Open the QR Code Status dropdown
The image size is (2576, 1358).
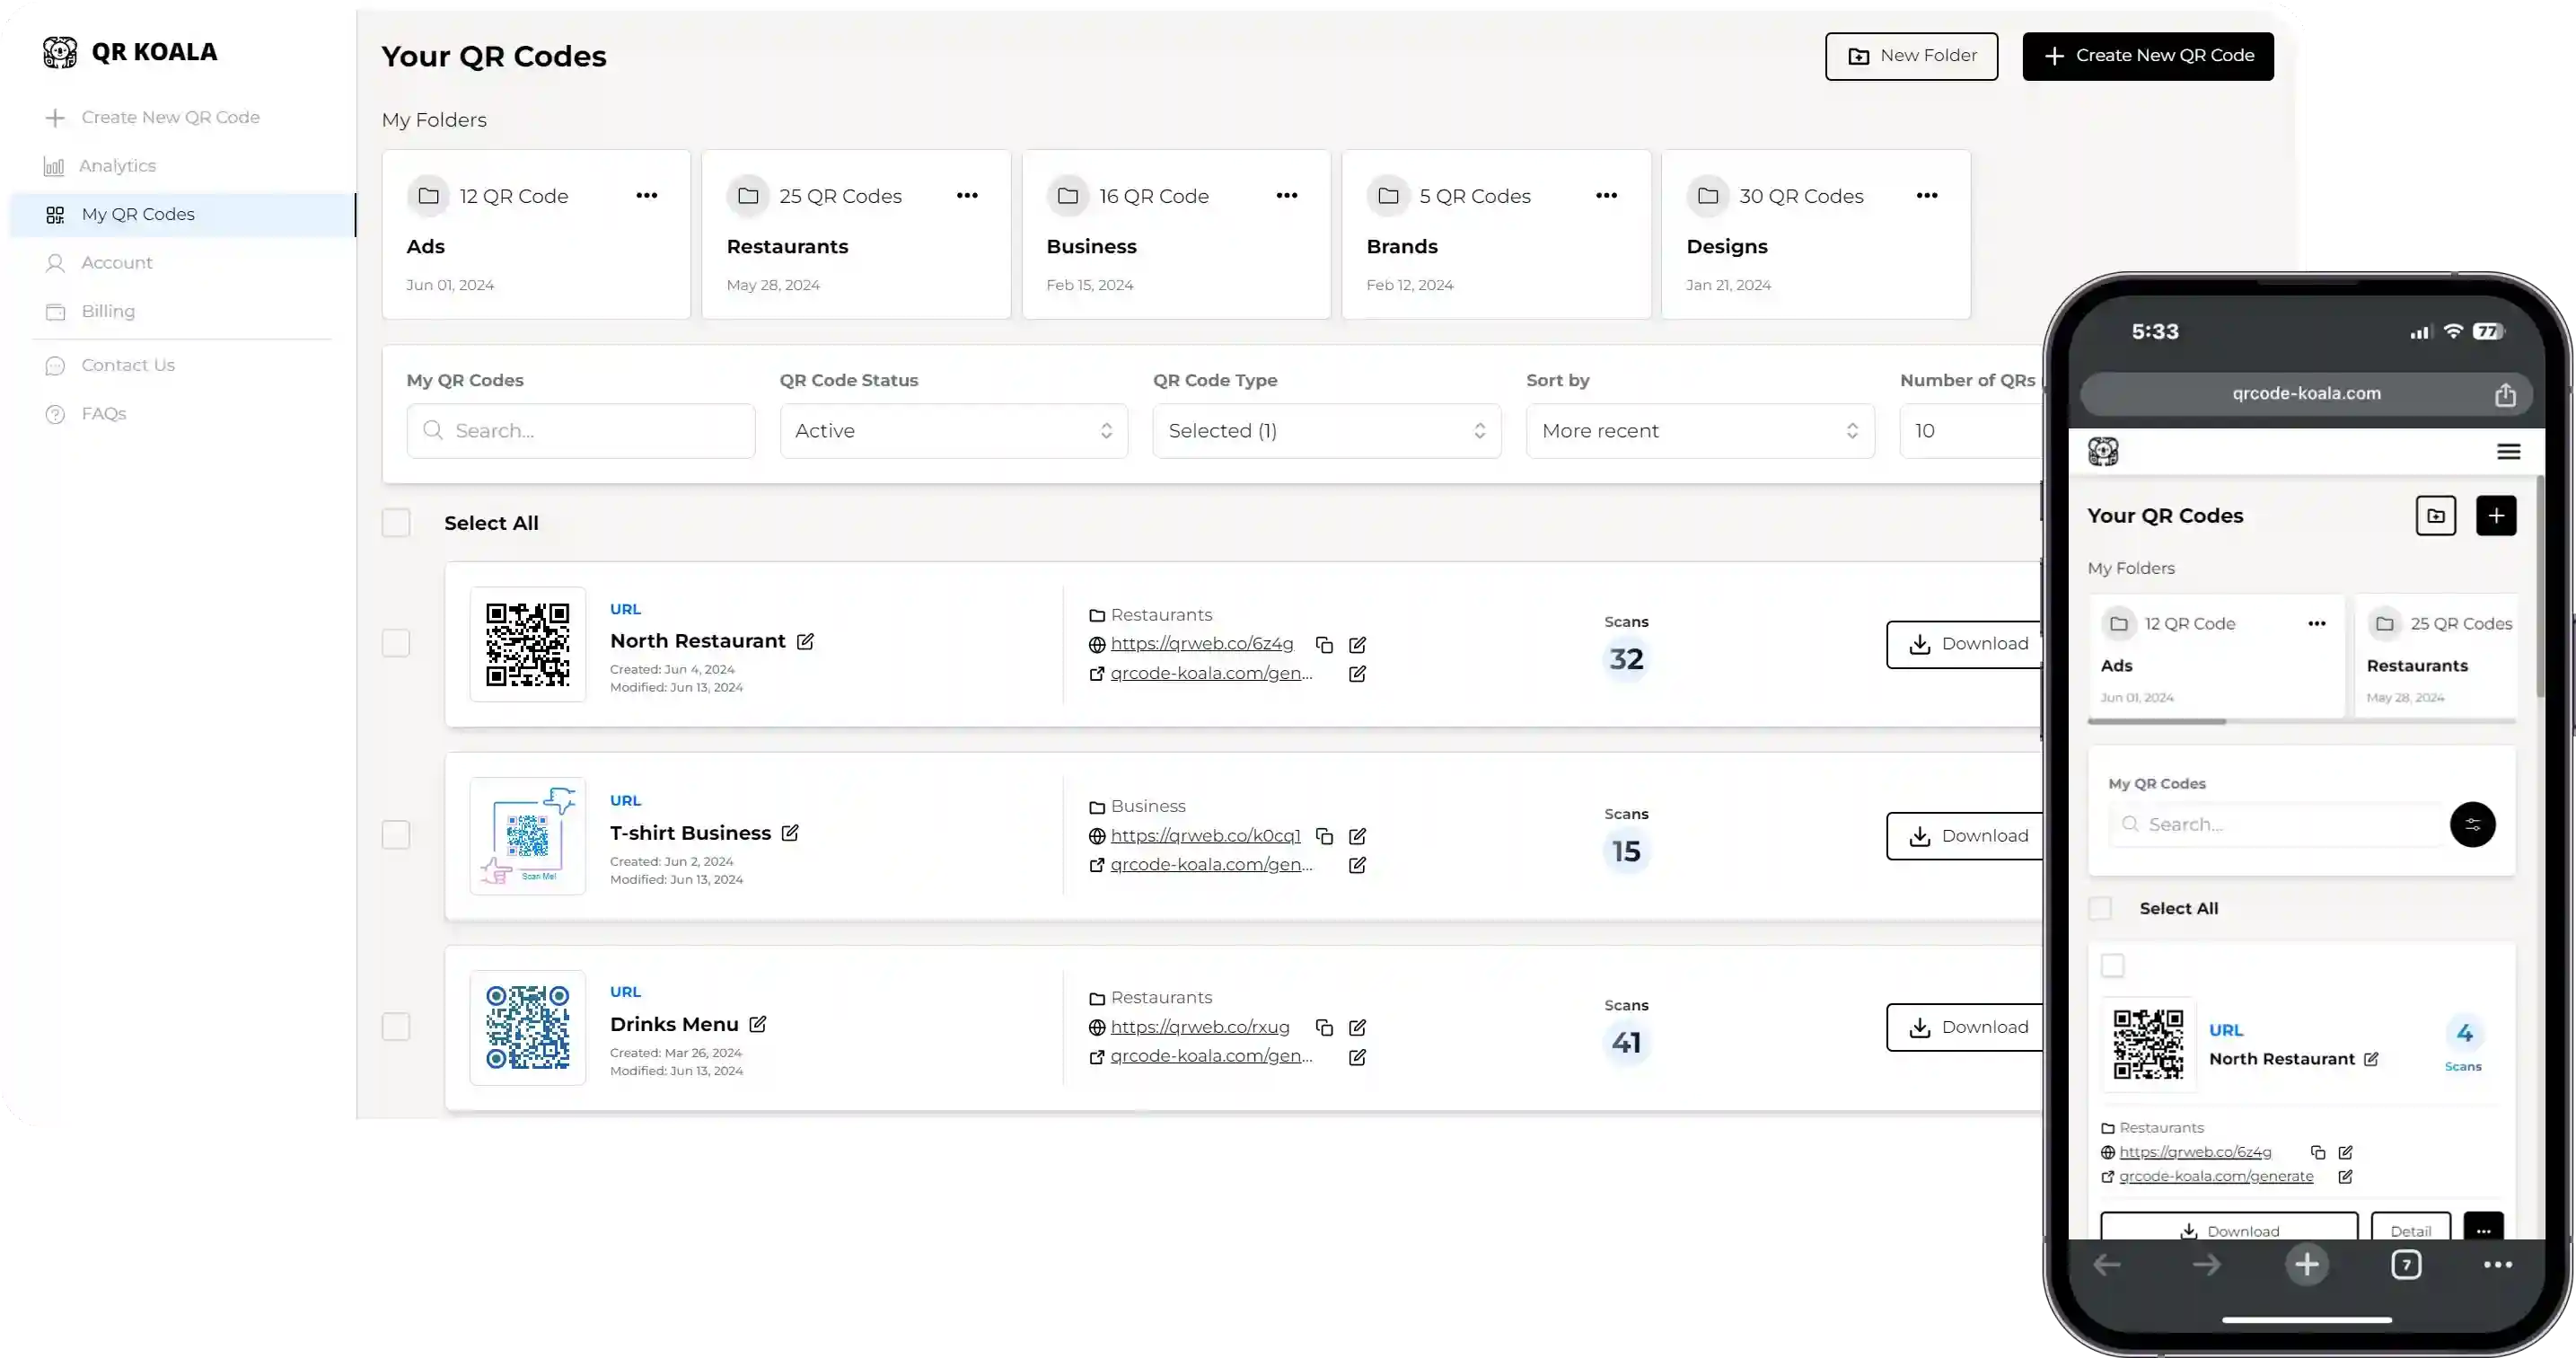coord(953,431)
